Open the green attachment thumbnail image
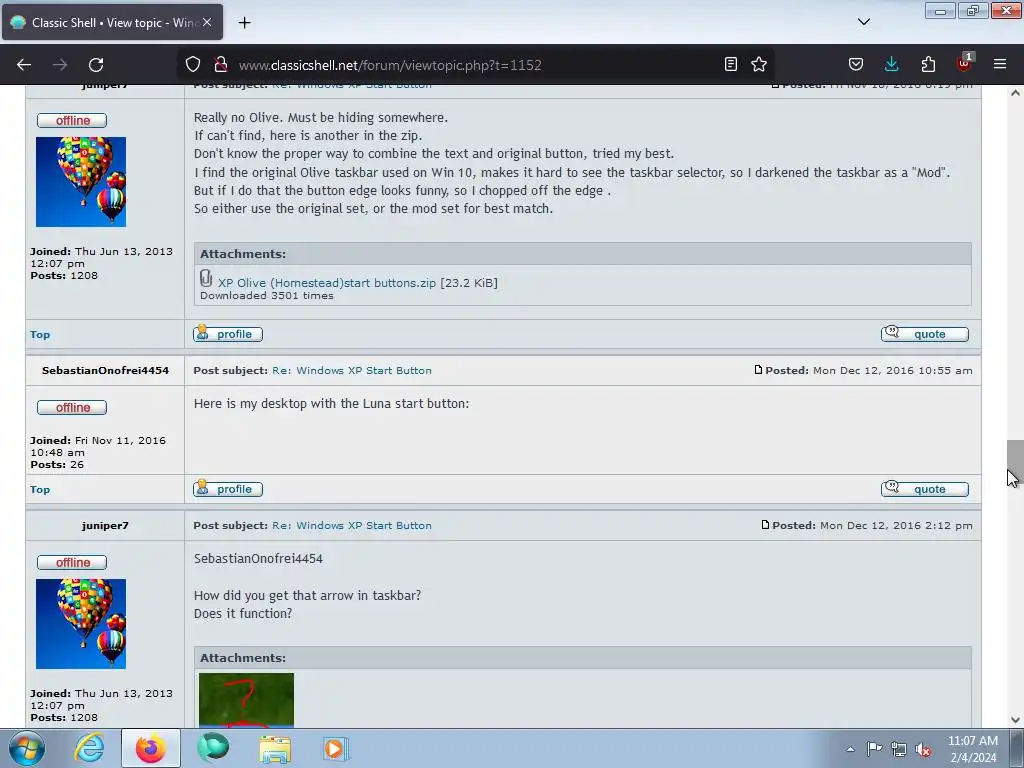The width and height of the screenshot is (1024, 768). 246,700
